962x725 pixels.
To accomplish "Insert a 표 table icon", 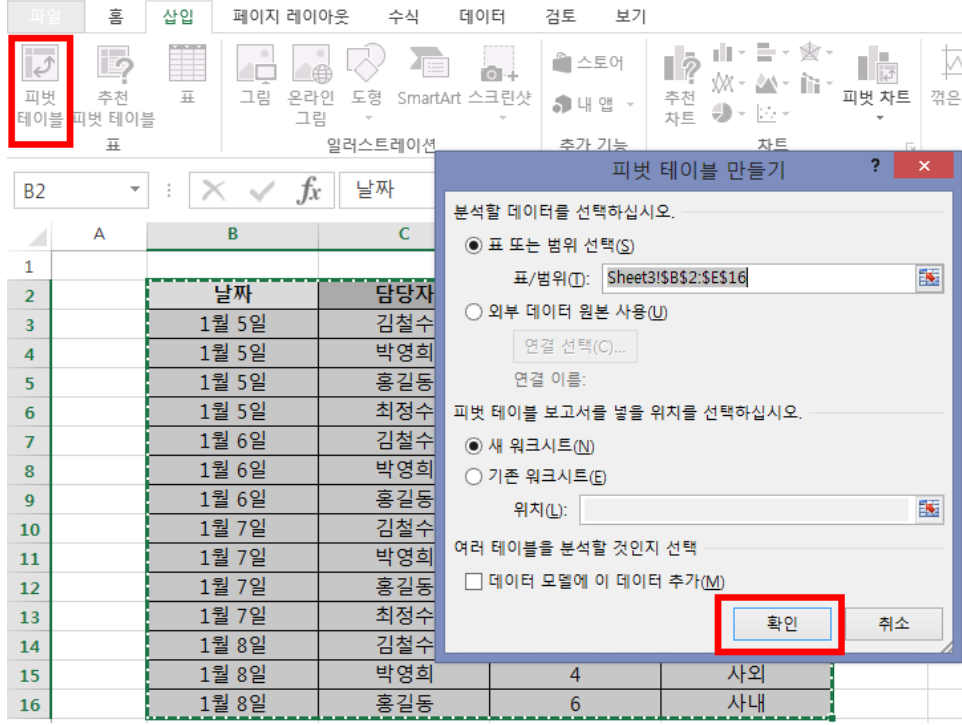I will [187, 74].
